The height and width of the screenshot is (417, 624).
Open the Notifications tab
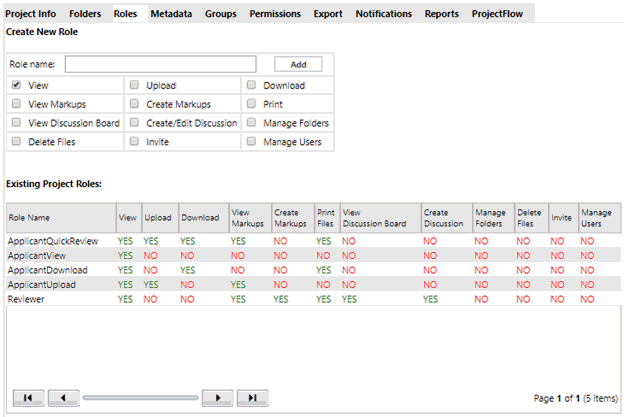pos(384,14)
